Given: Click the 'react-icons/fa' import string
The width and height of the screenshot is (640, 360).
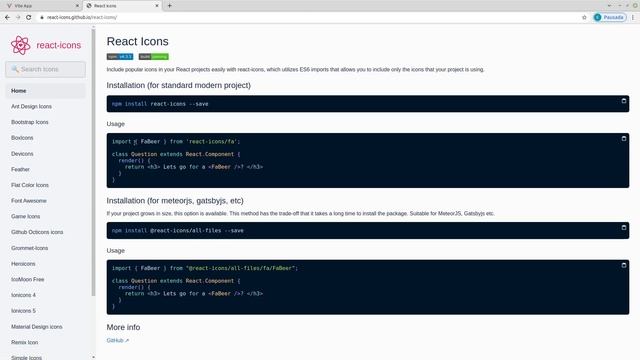Looking at the screenshot, I should 211,142.
